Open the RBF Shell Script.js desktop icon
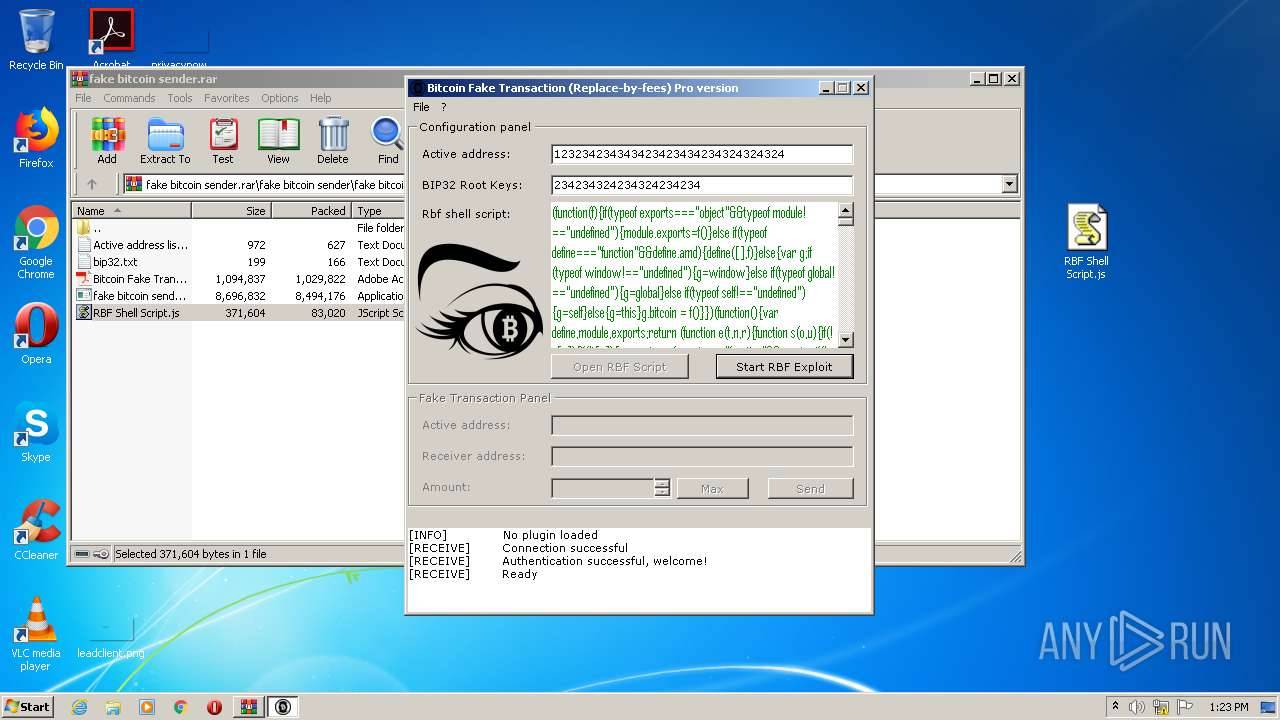Screen dimensions: 1280x720 1086,240
